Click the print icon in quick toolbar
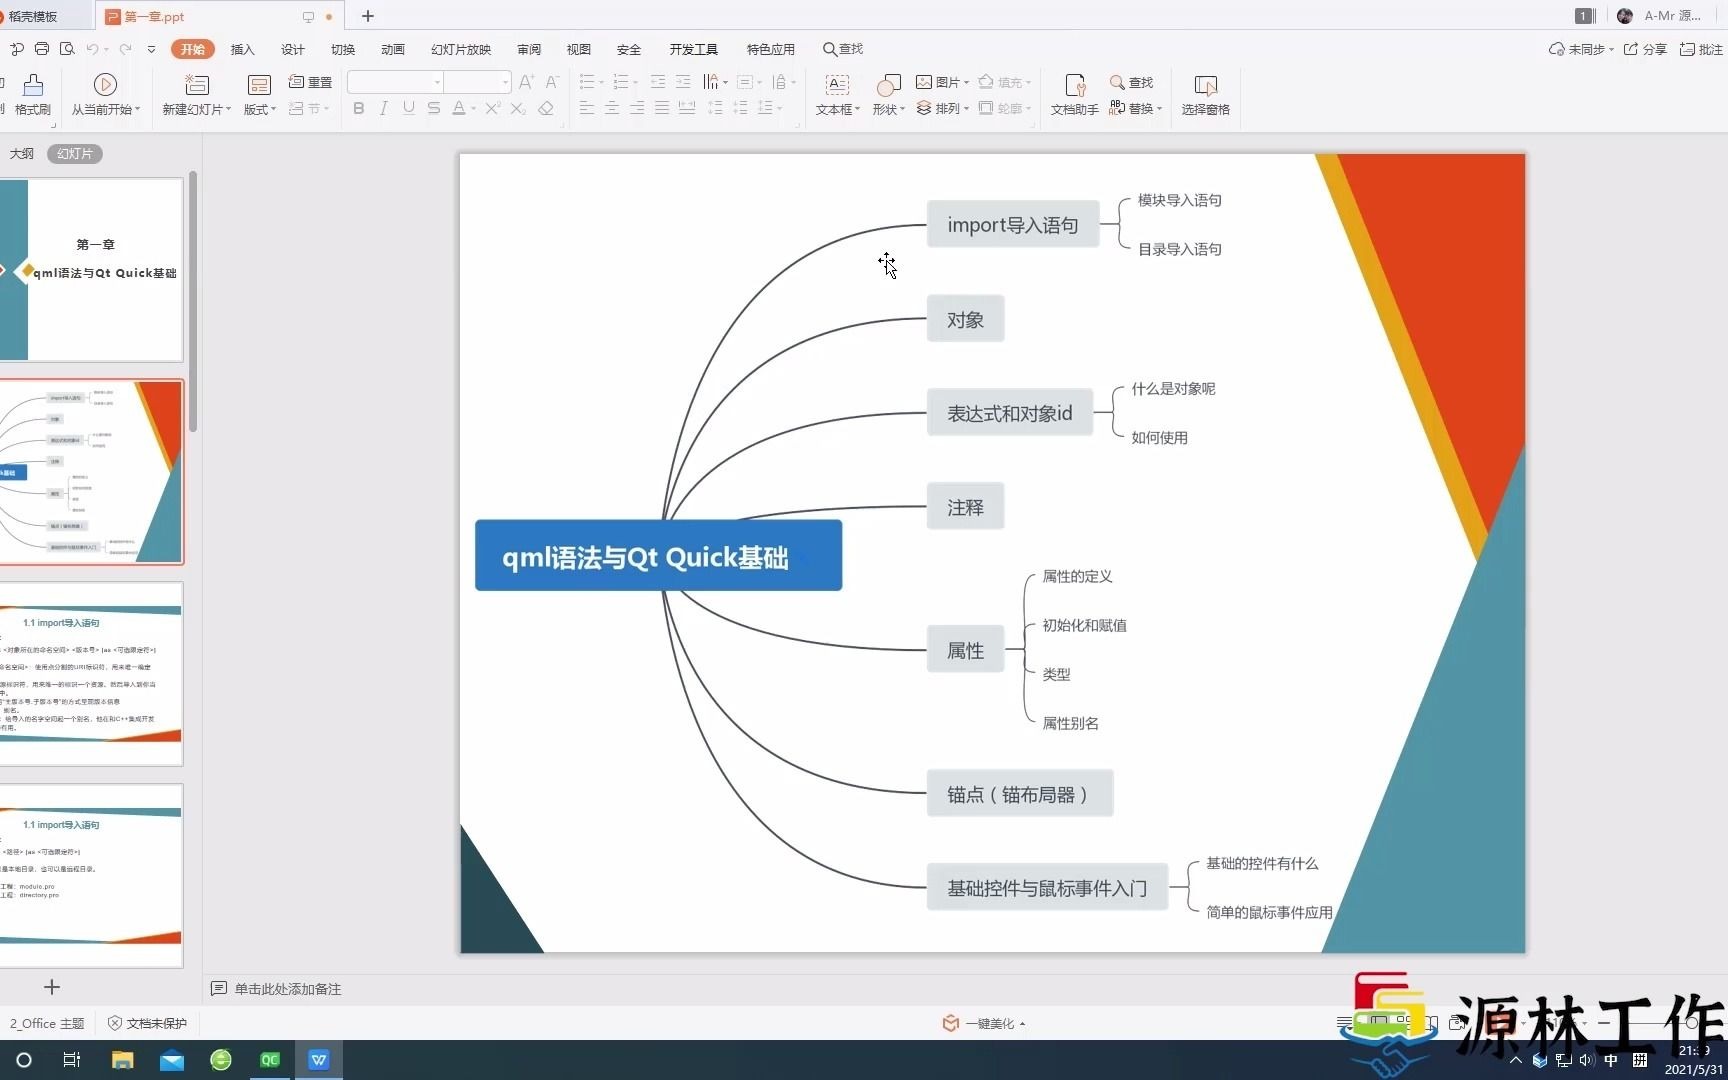Screen dimensions: 1728x1080 point(41,49)
